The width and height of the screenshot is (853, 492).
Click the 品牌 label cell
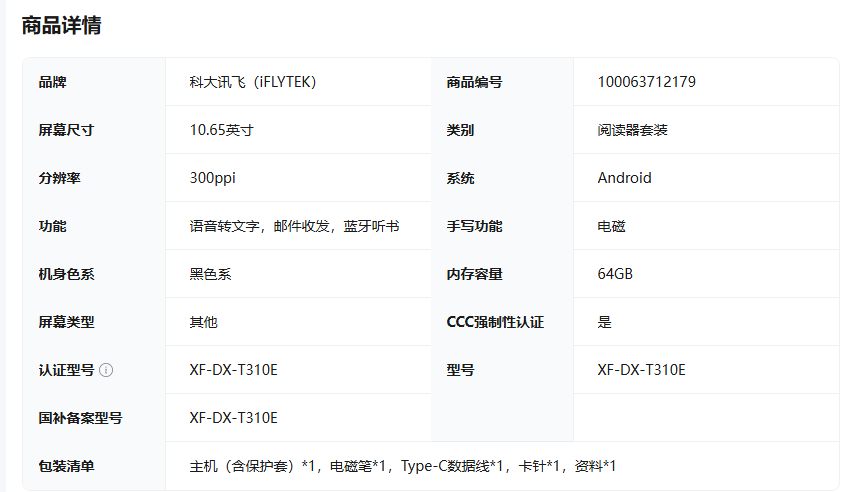pyautogui.click(x=94, y=82)
